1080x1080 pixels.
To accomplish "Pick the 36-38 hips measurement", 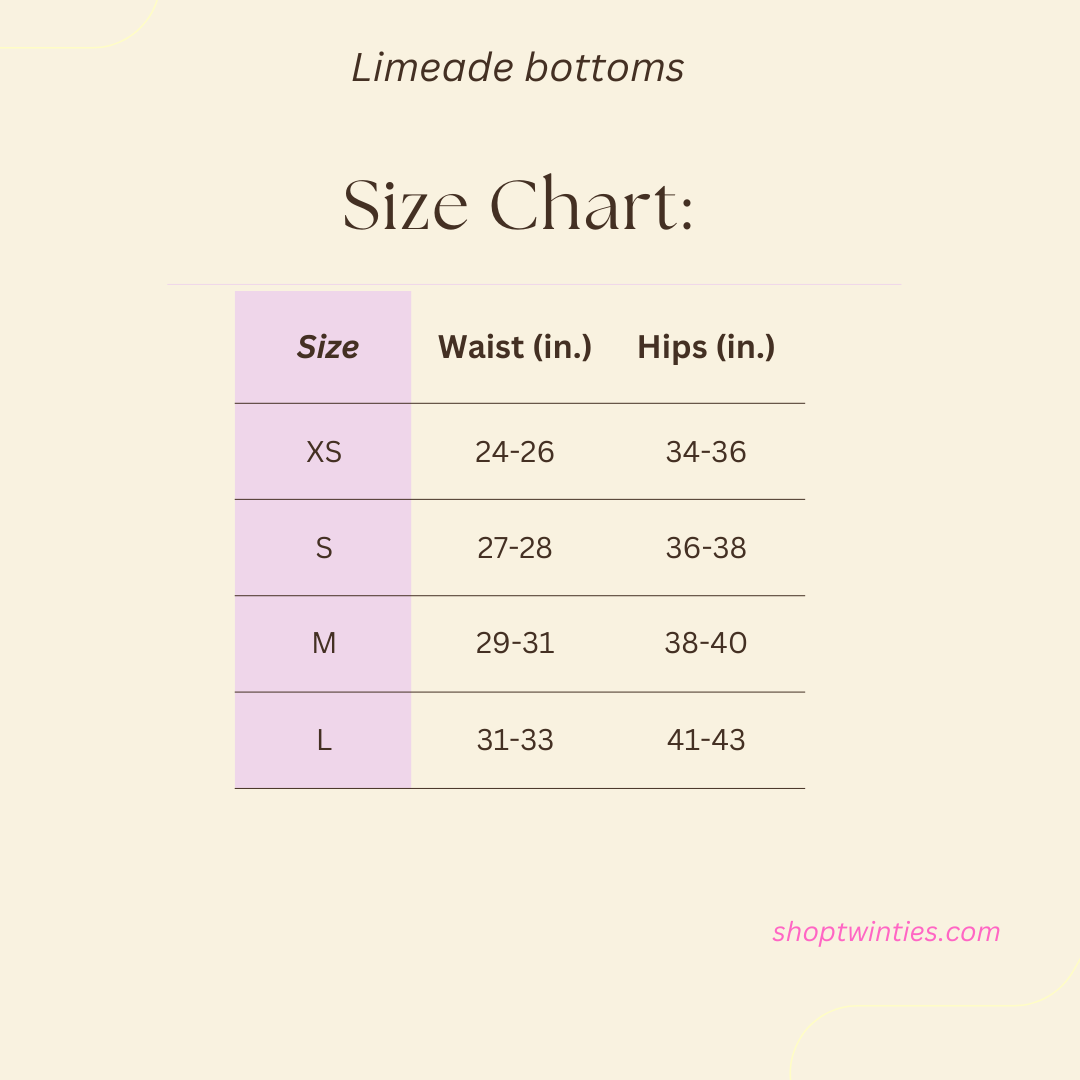I will 706,548.
